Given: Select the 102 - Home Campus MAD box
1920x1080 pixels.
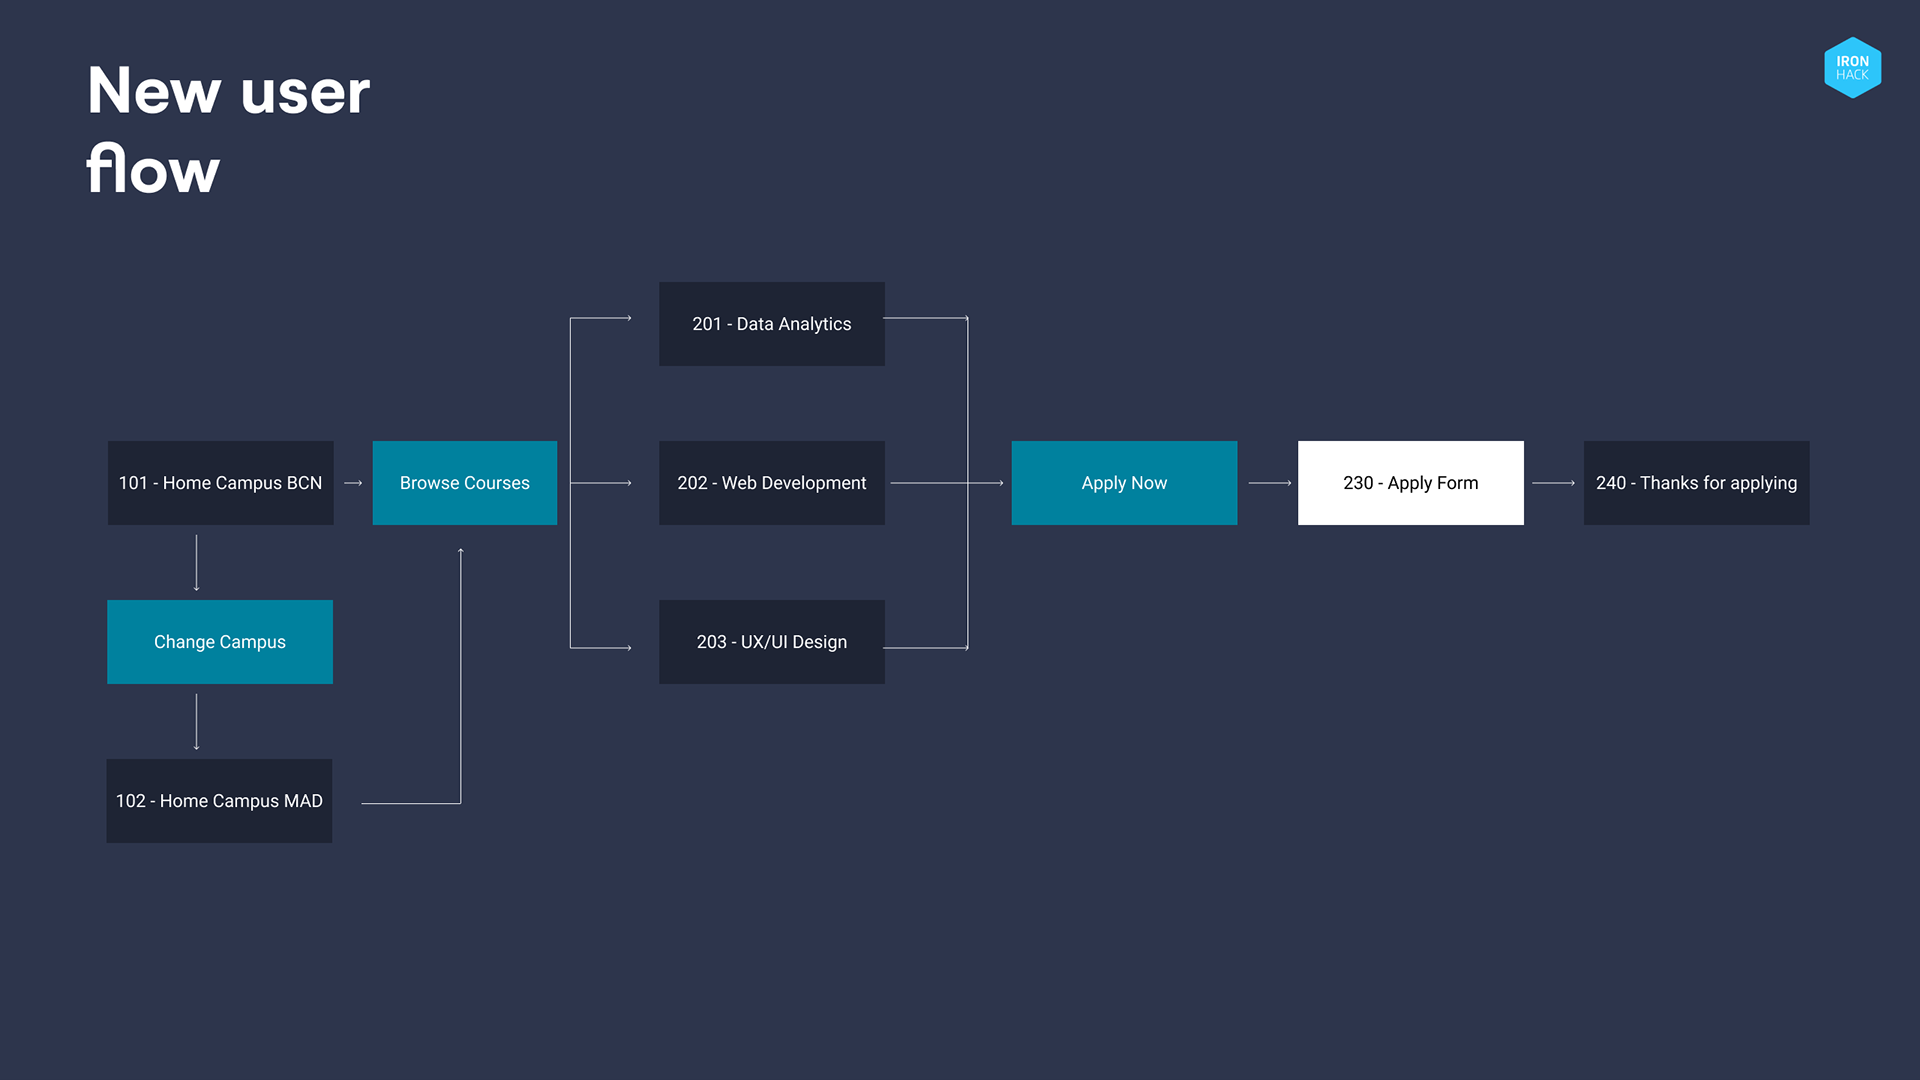Looking at the screenshot, I should 219,801.
